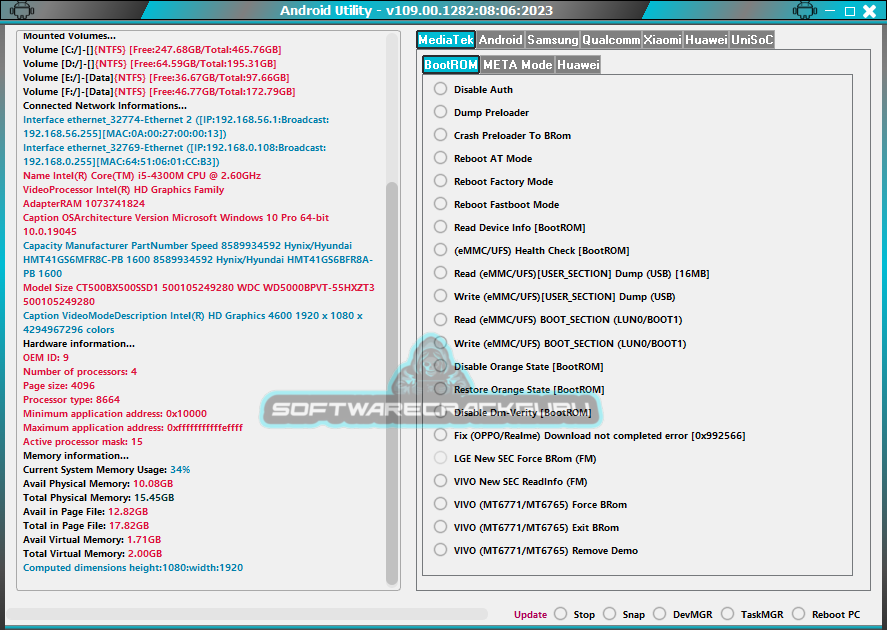Image resolution: width=887 pixels, height=630 pixels.
Task: Select the Dump Preloader option
Action: 440,112
